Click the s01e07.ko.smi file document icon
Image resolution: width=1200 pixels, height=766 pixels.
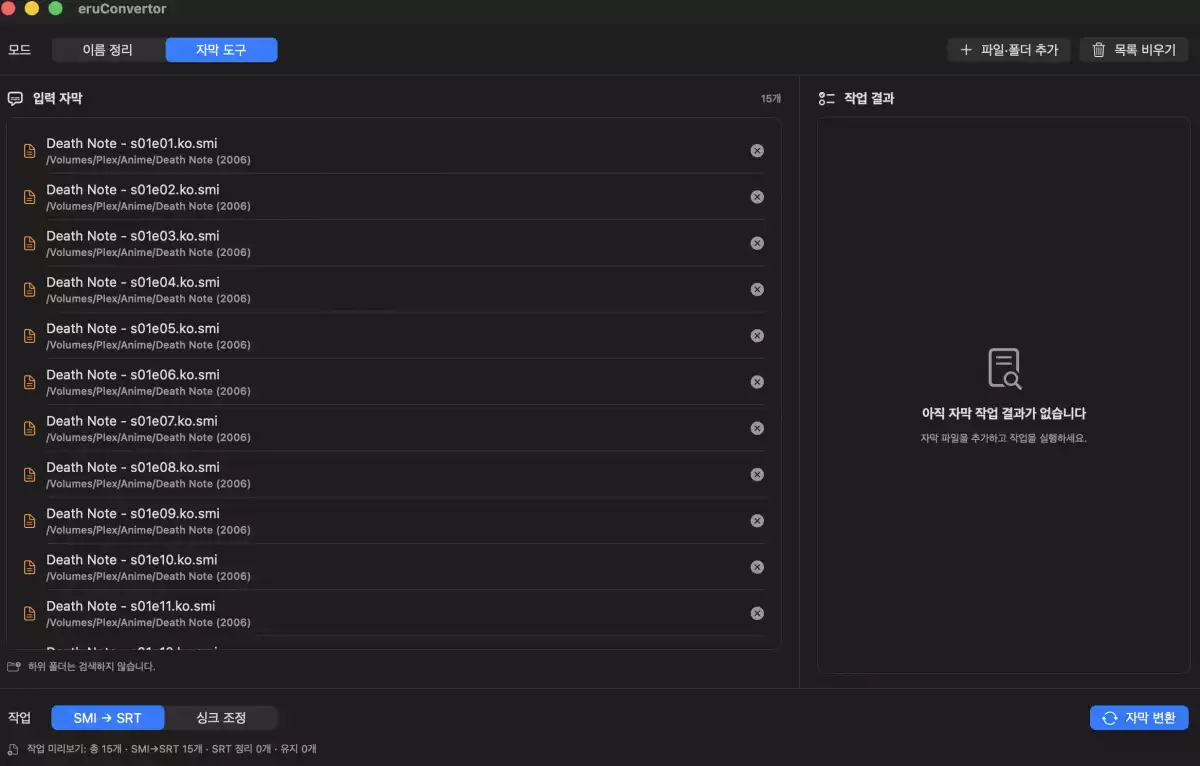click(30, 428)
